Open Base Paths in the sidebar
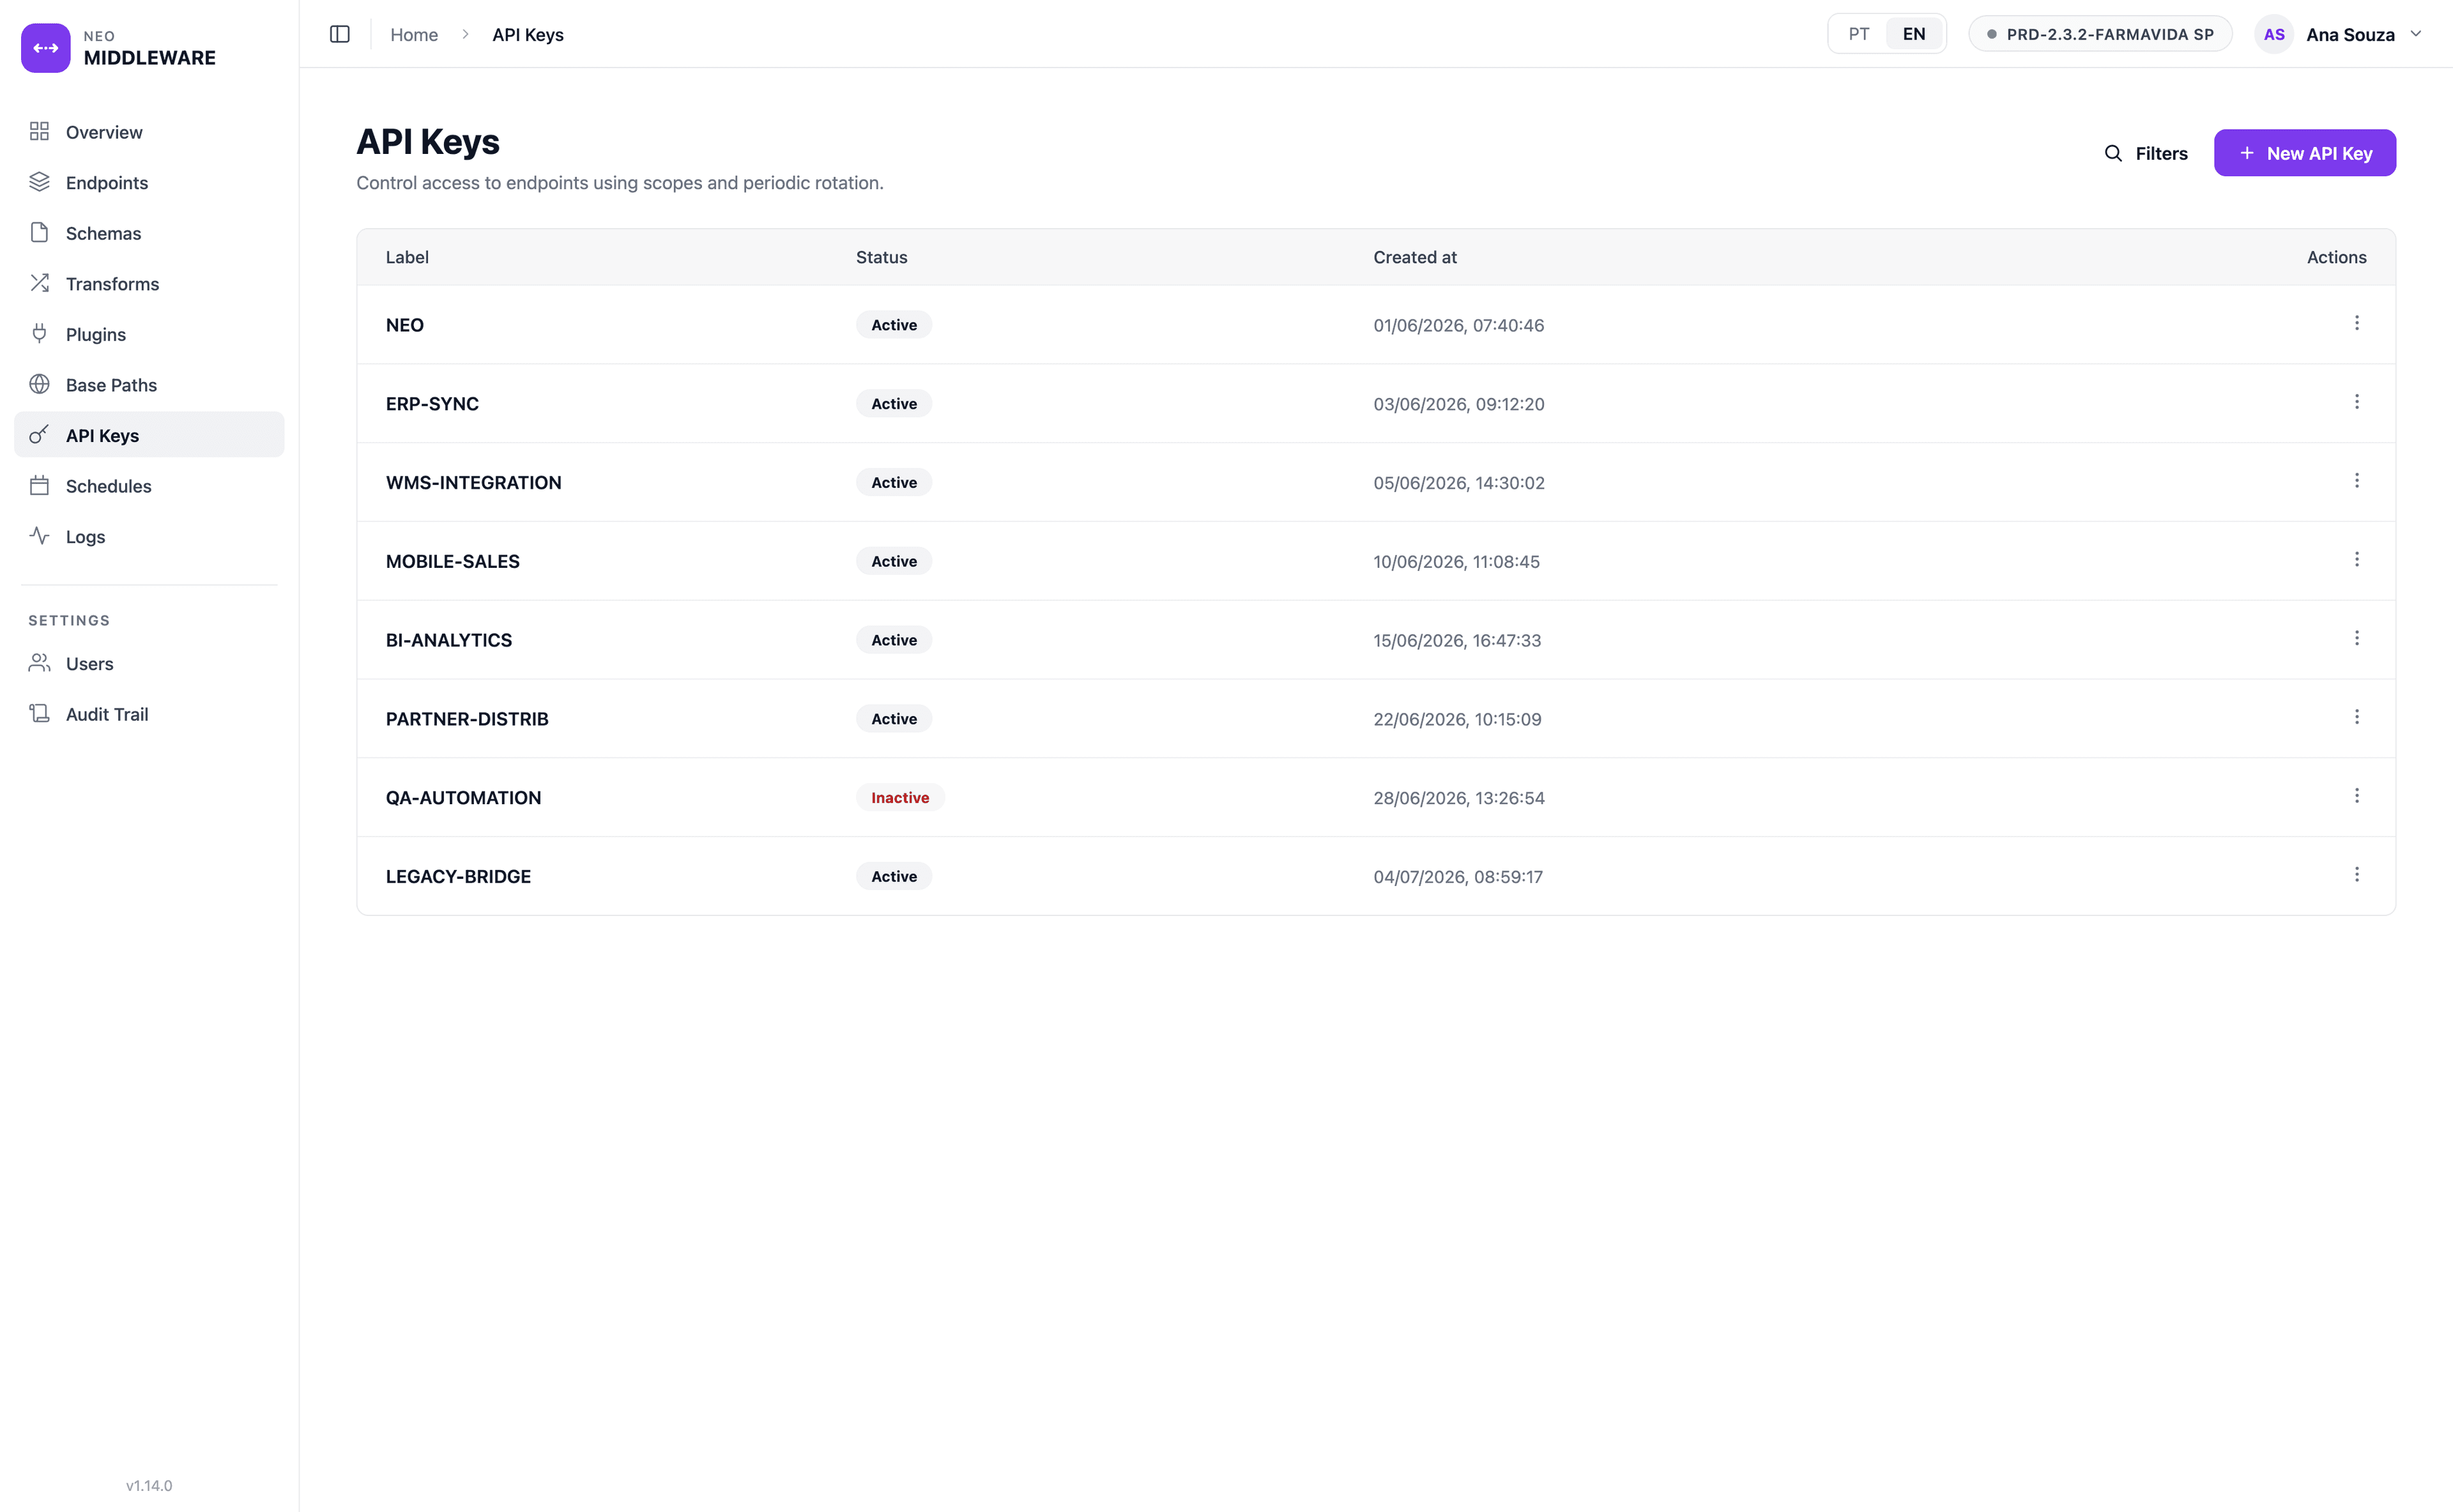 tap(149, 385)
